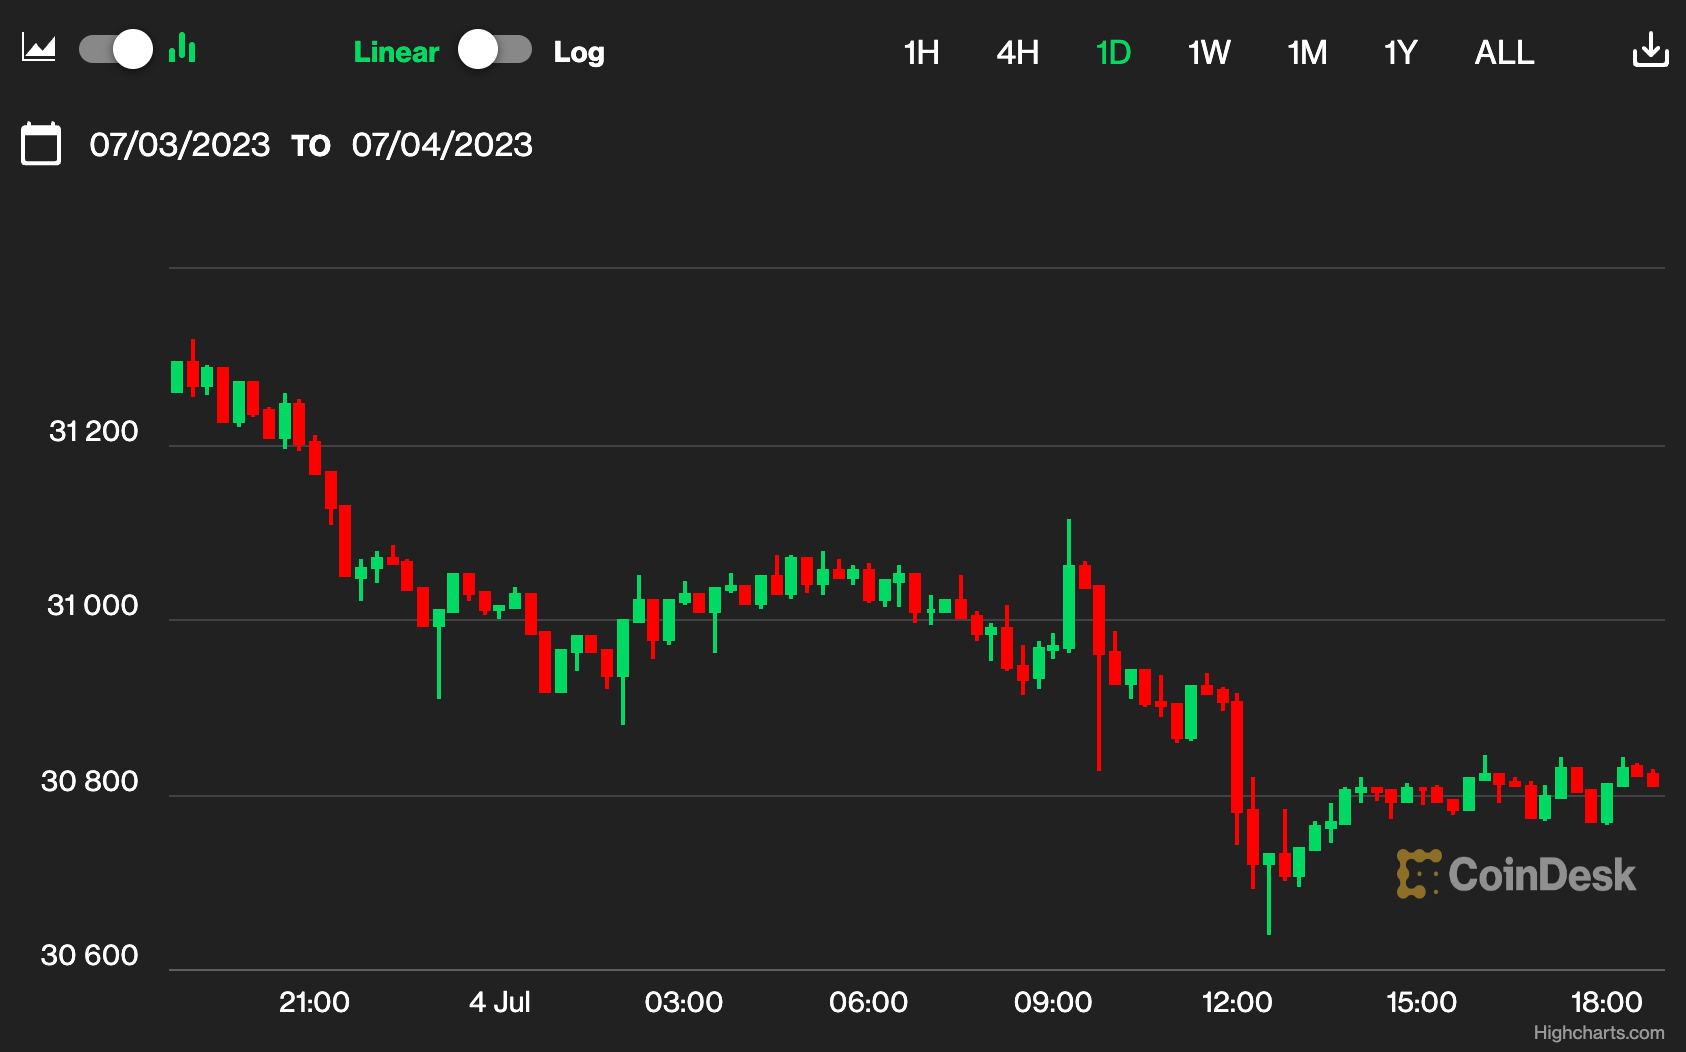Viewport: 1686px width, 1052px height.
Task: Edit the end date 07/04/2023
Action: pos(442,145)
